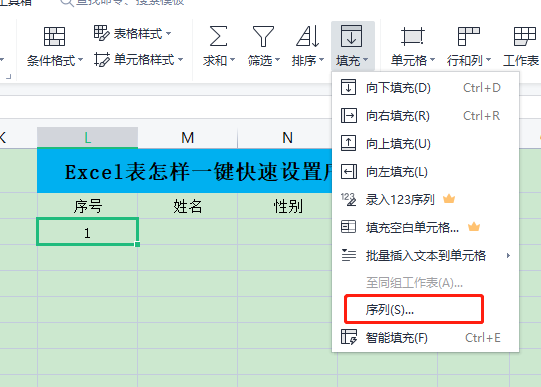Click the Fill (填充) toolbar icon
541x387 pixels.
351,36
